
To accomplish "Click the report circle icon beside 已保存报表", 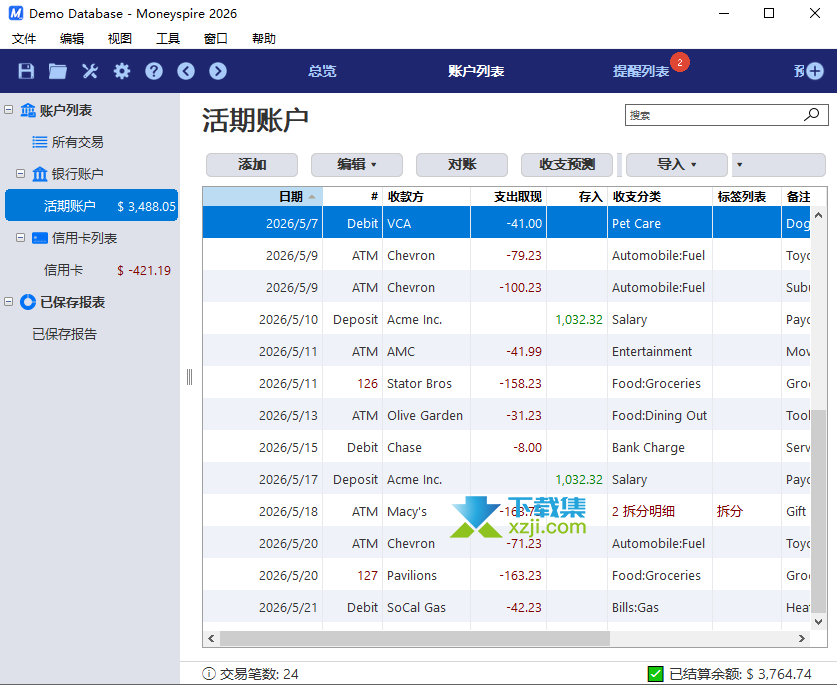I will (x=28, y=302).
